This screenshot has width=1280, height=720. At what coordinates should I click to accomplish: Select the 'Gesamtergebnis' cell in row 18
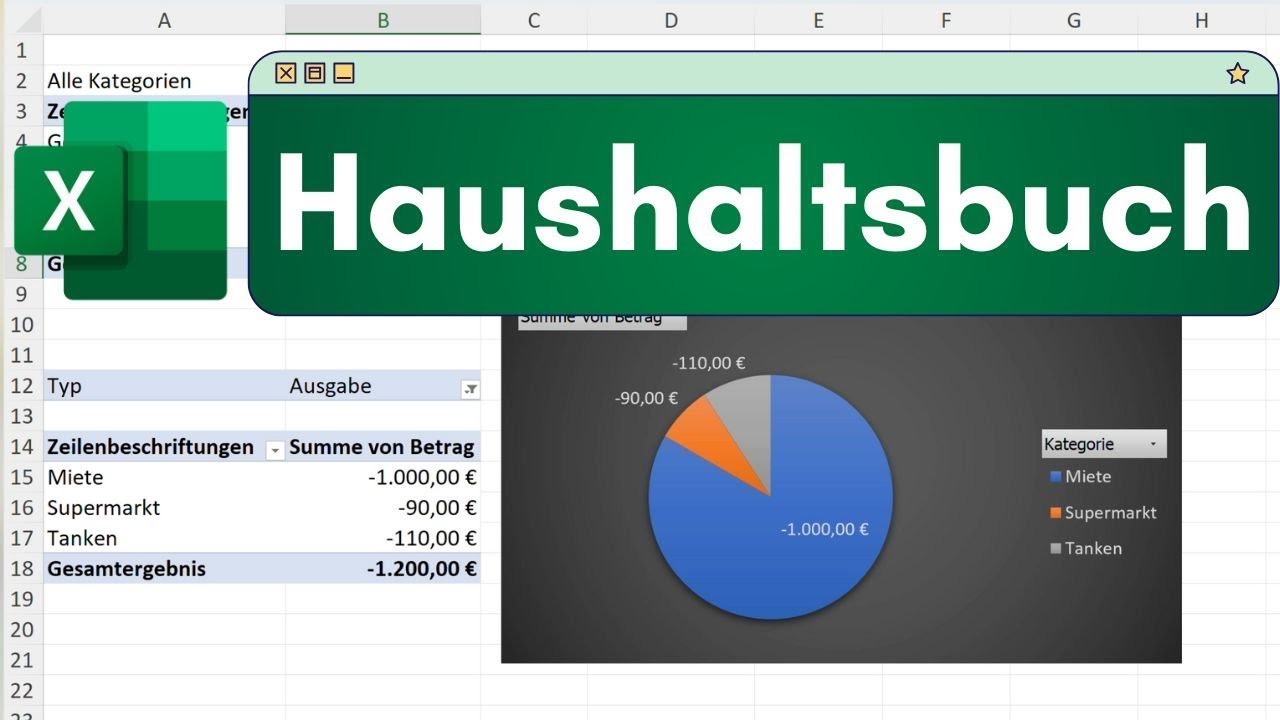165,569
